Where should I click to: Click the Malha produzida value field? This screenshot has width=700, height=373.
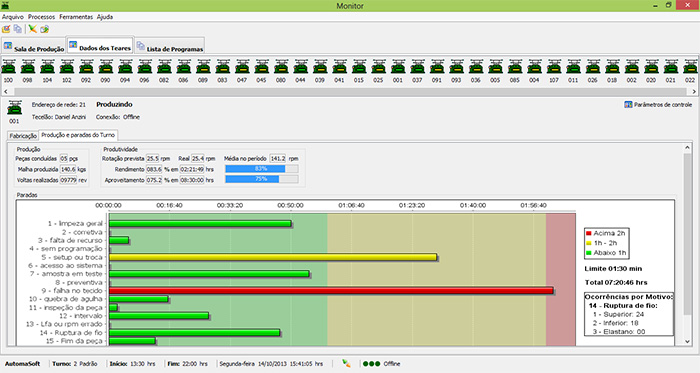coord(68,169)
